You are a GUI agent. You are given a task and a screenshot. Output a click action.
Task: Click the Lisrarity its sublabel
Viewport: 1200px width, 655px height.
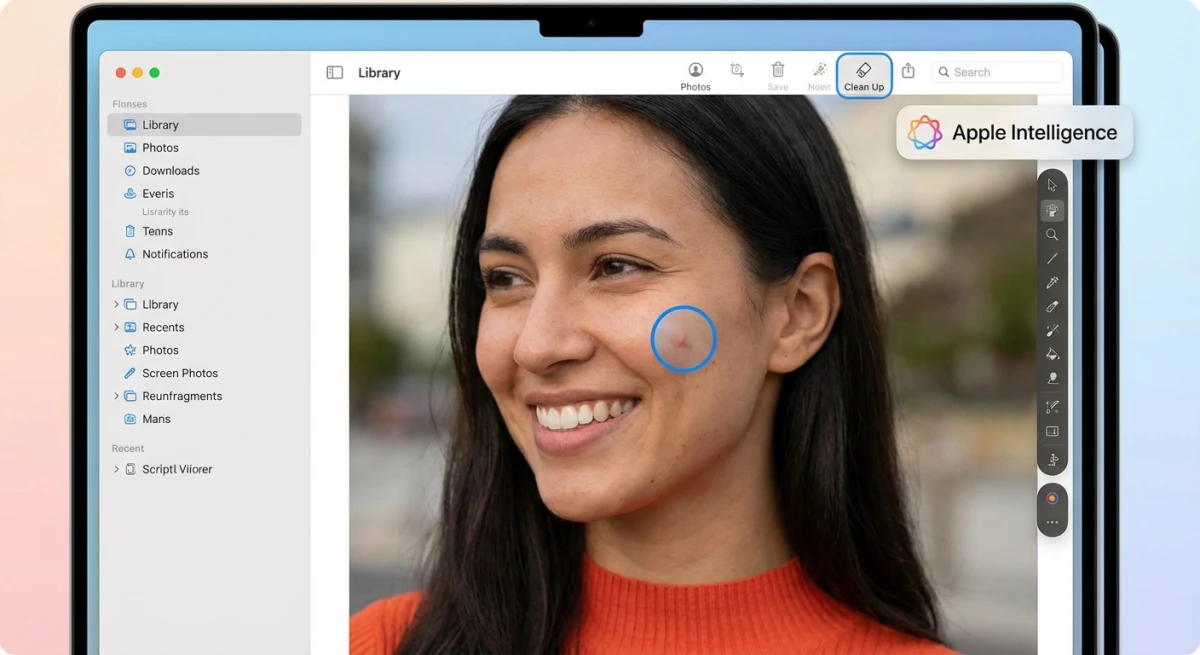tap(165, 212)
